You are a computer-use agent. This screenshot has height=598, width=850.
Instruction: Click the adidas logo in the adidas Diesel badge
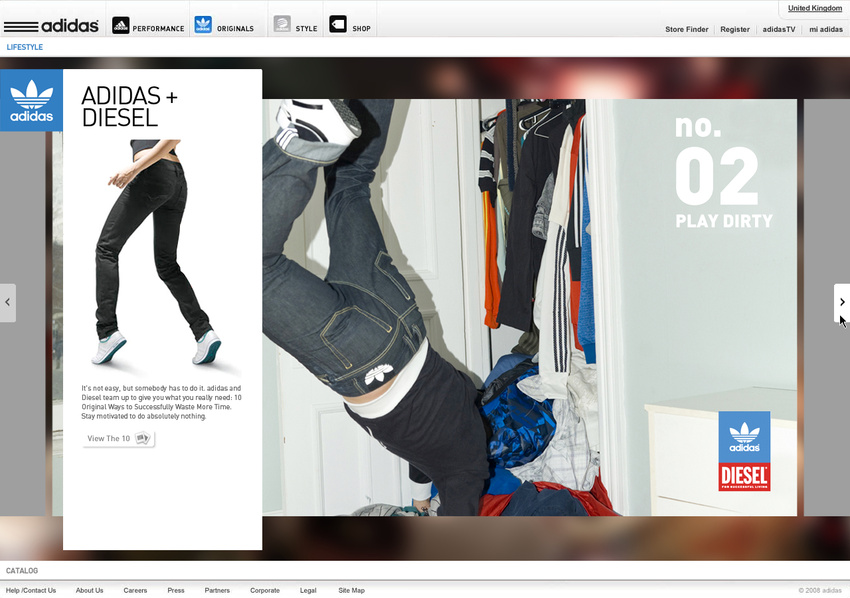(744, 437)
